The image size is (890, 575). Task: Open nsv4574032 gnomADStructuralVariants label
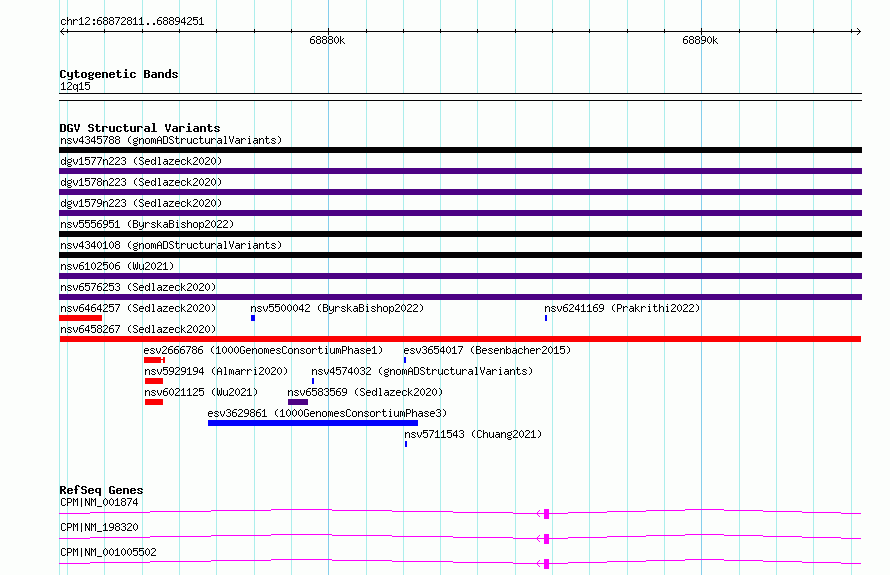pos(422,371)
